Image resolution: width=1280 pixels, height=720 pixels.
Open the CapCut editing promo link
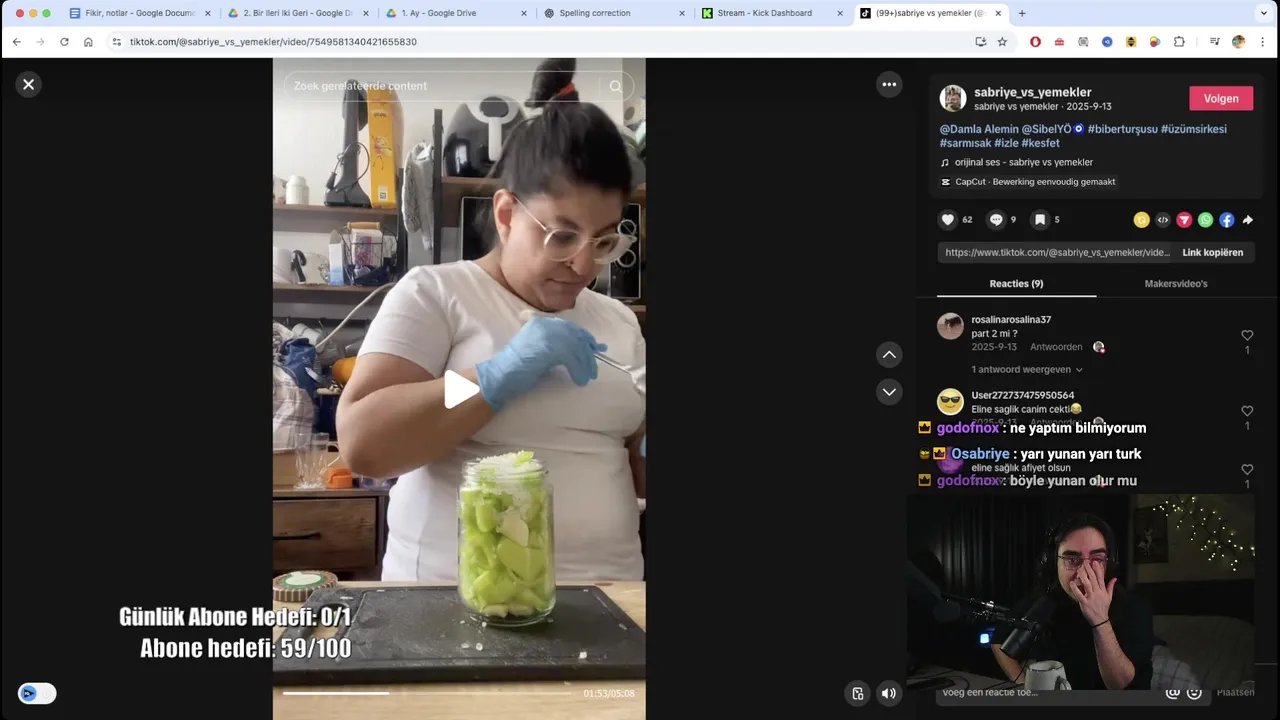1028,182
